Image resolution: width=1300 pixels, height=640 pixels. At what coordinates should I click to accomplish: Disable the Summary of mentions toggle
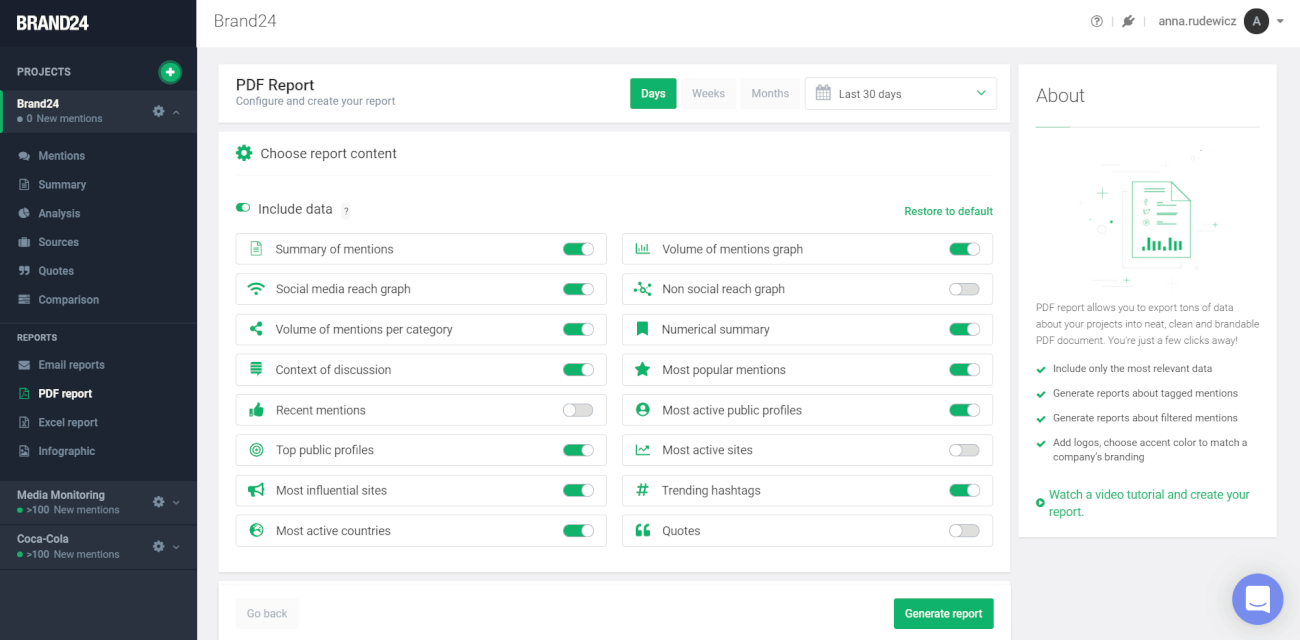(x=578, y=249)
